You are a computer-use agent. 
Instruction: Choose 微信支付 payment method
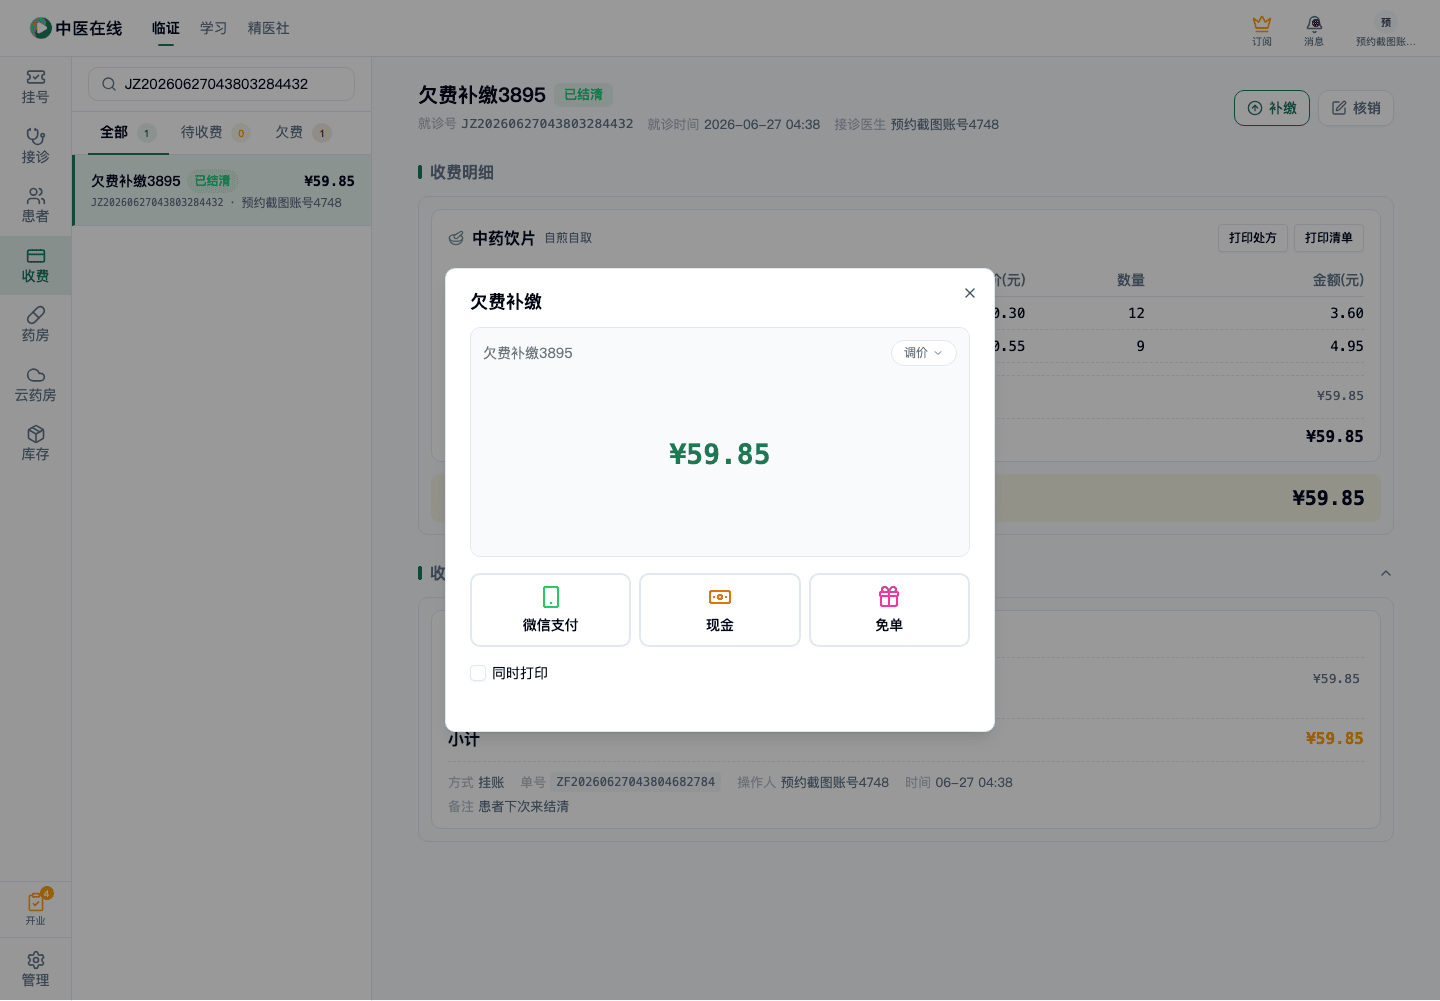(x=550, y=610)
